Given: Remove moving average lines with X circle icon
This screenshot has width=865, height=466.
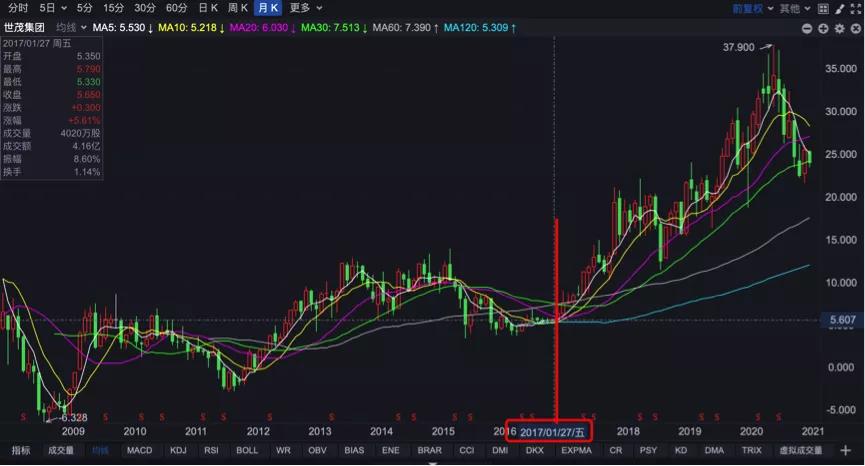Looking at the screenshot, I should pos(856,28).
